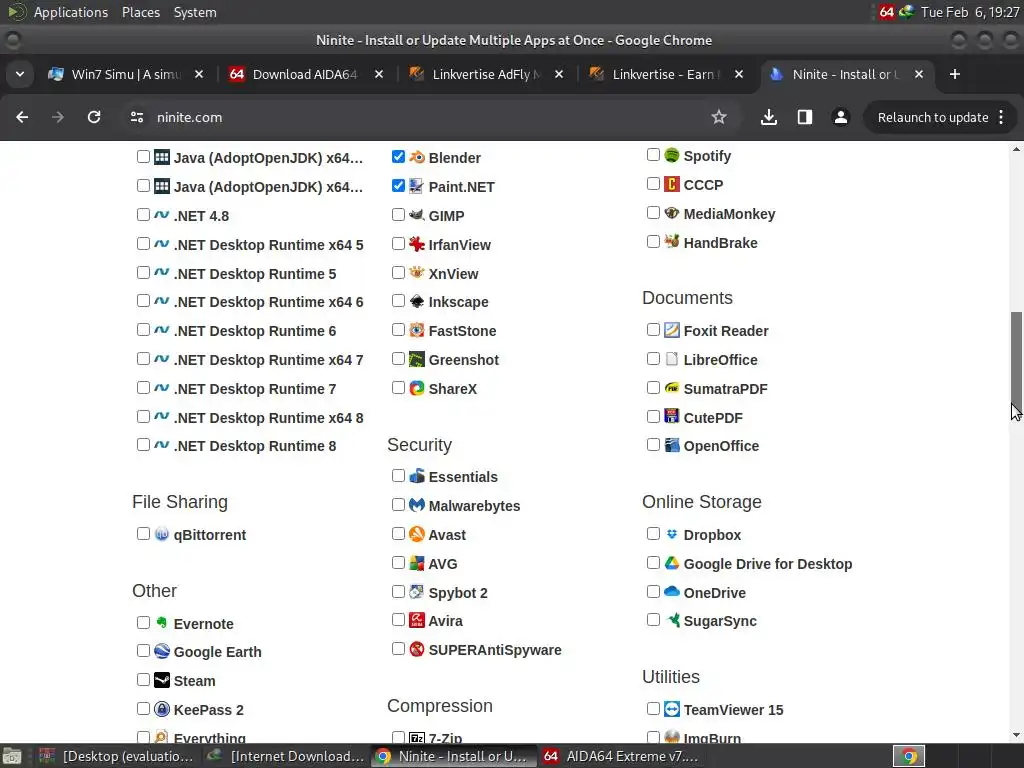1024x768 pixels.
Task: Check the CutePDF checkbox
Action: tap(653, 416)
